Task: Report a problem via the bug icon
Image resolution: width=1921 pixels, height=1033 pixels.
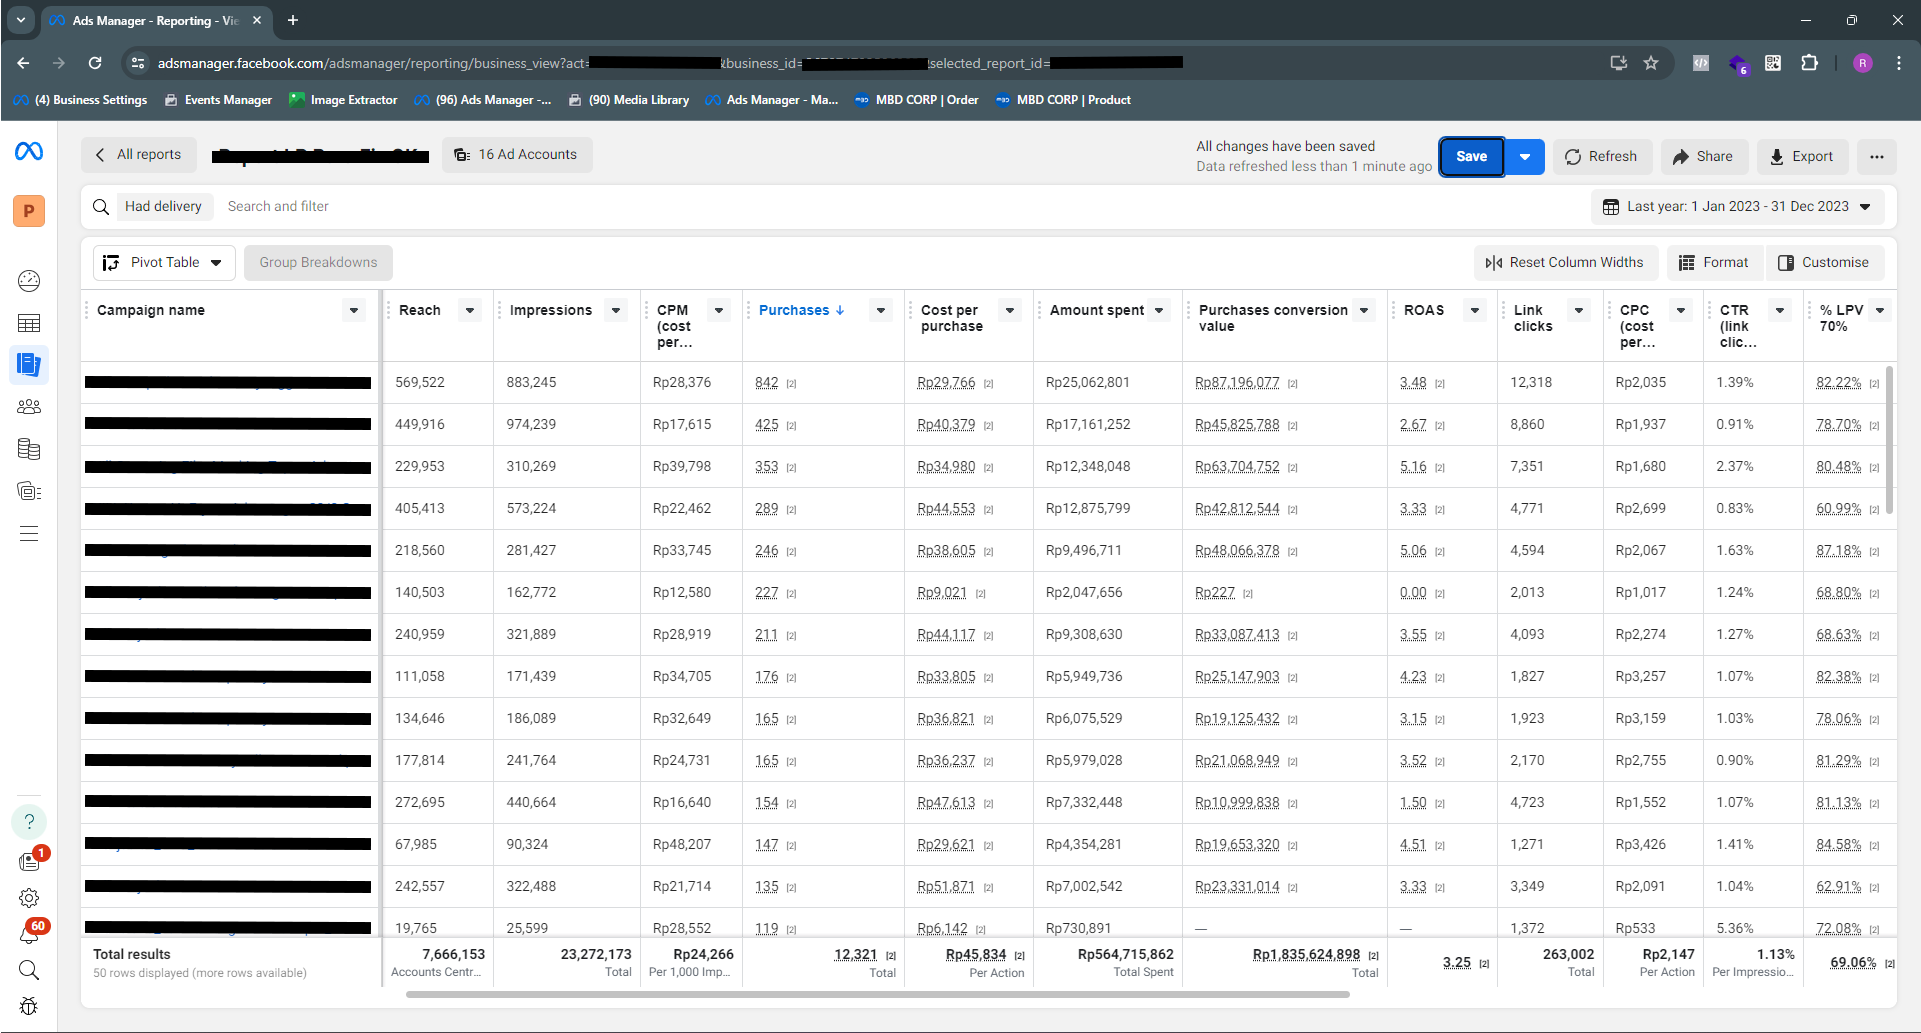Action: pyautogui.click(x=29, y=1006)
